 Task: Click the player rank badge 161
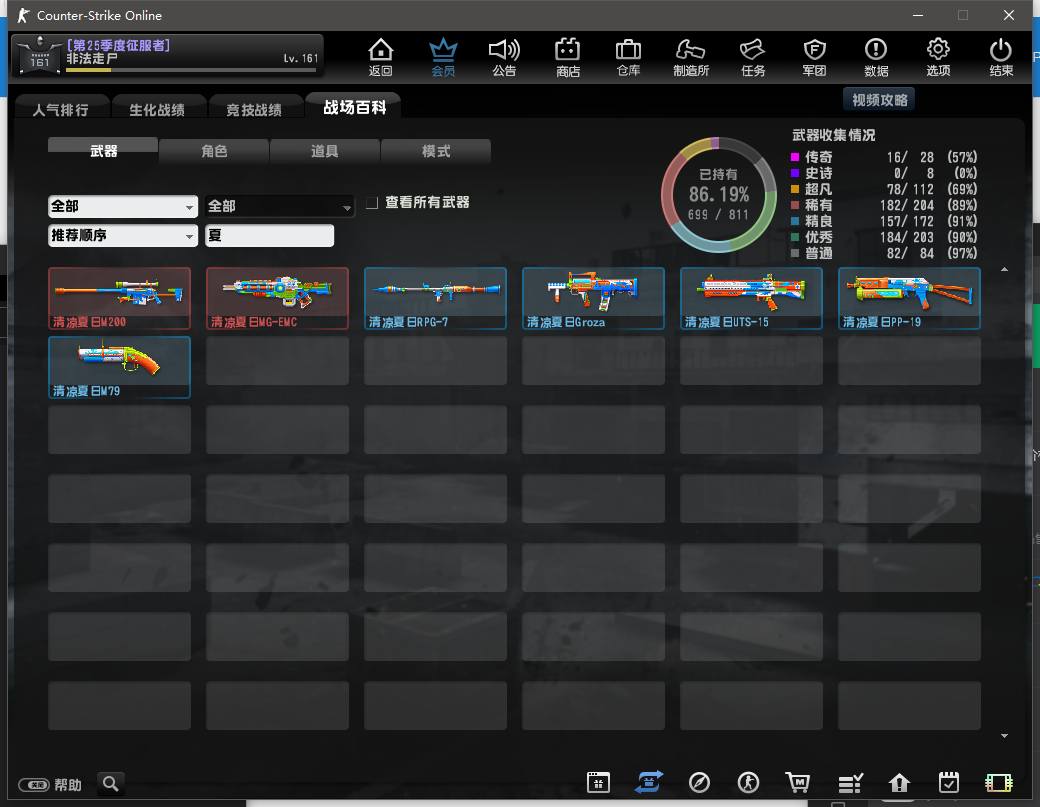[x=39, y=56]
